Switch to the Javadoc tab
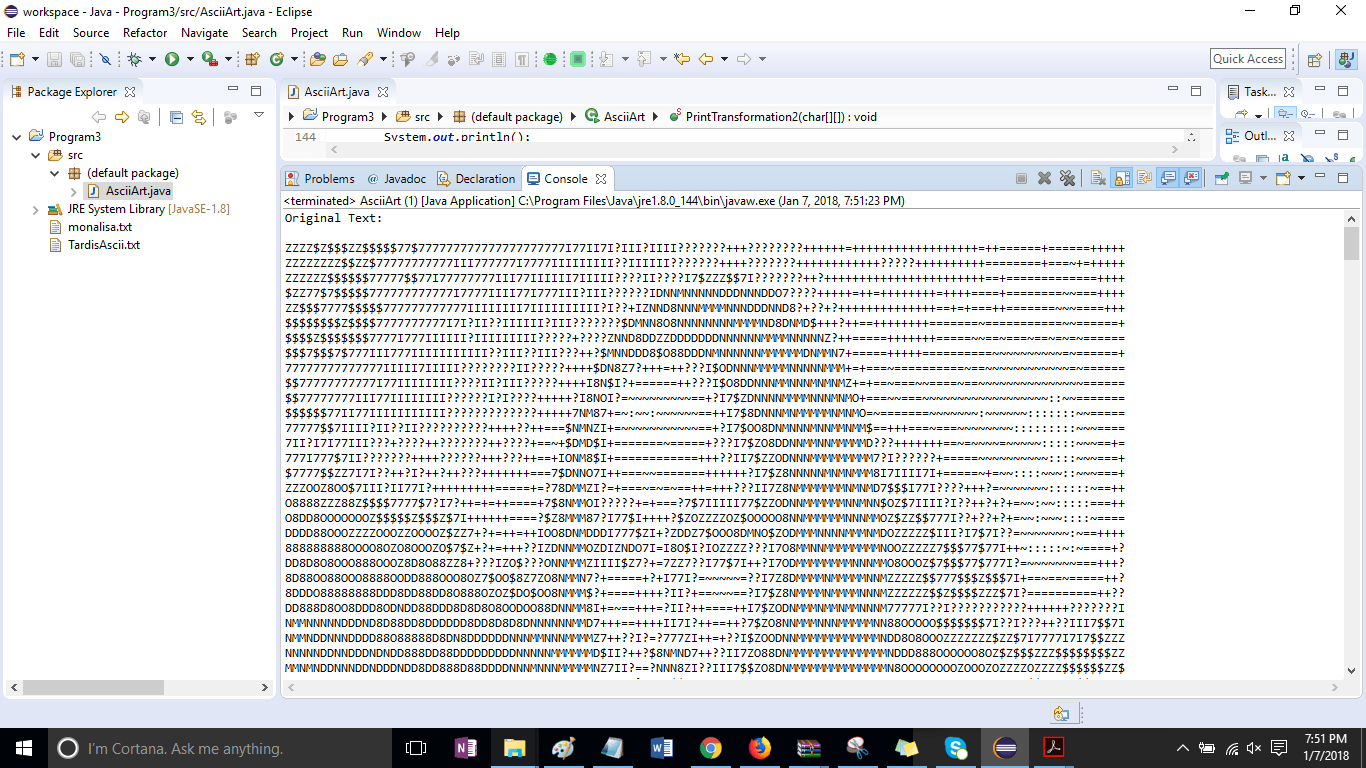Image resolution: width=1366 pixels, height=768 pixels. [397, 179]
